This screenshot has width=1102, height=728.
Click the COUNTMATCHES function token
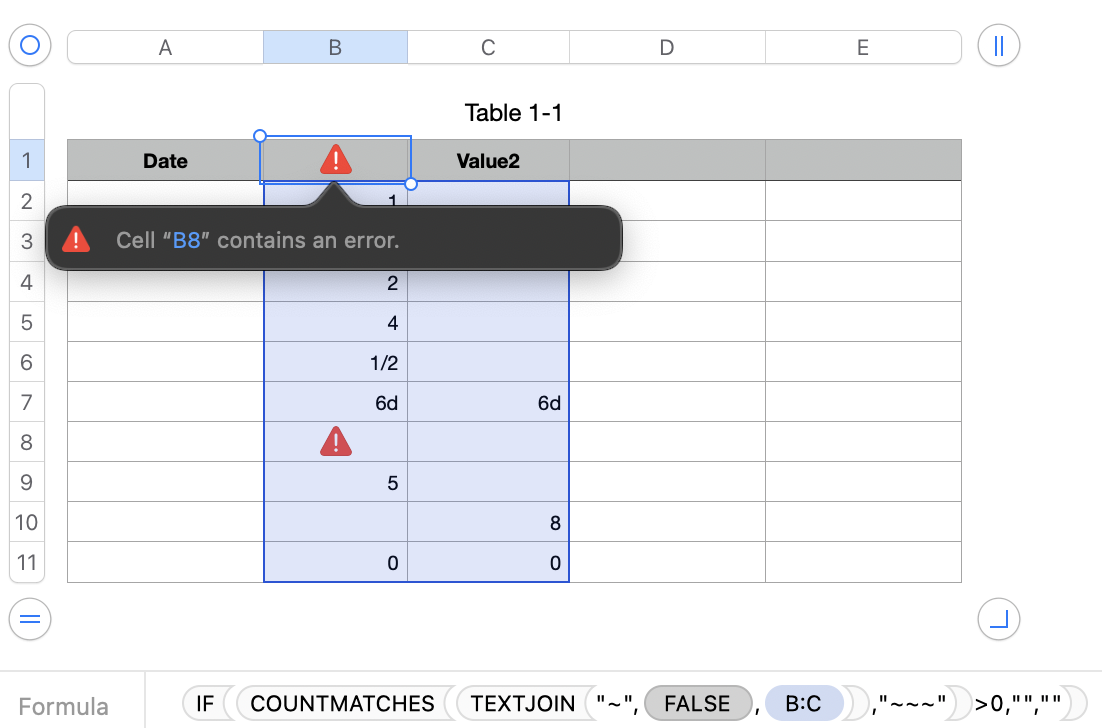point(342,704)
